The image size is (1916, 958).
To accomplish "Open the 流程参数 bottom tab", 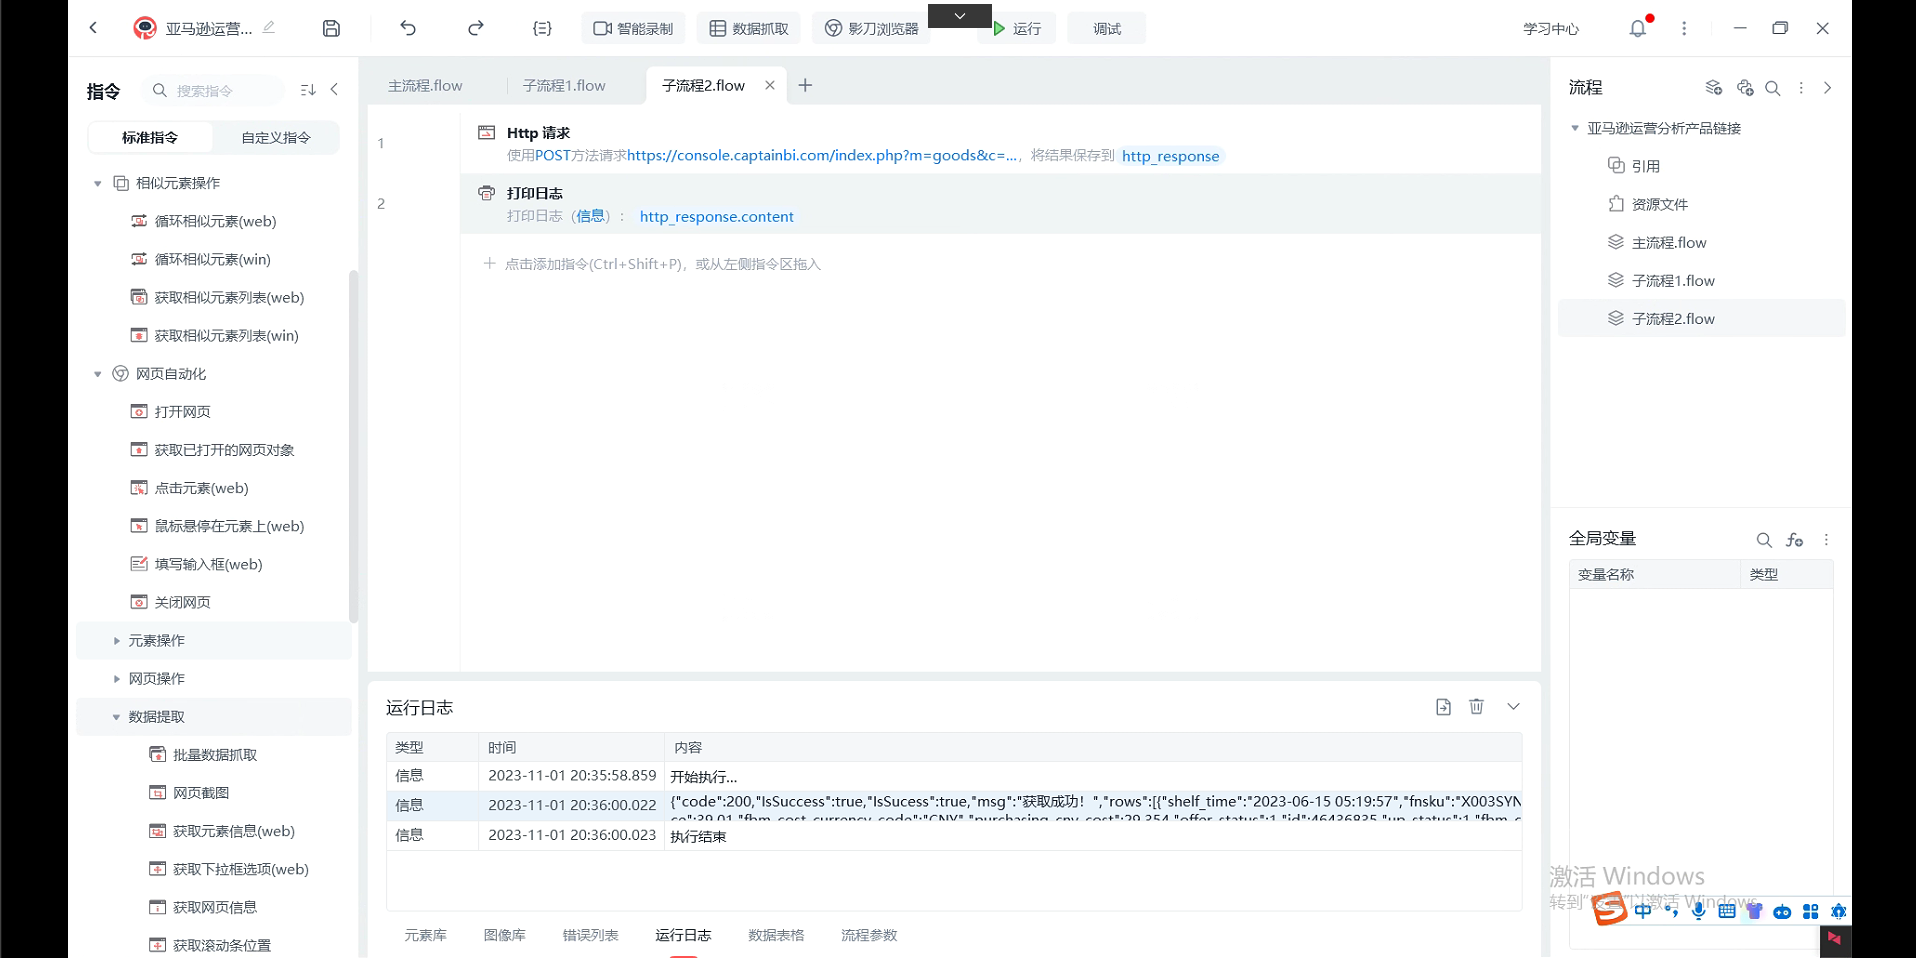I will tap(869, 935).
